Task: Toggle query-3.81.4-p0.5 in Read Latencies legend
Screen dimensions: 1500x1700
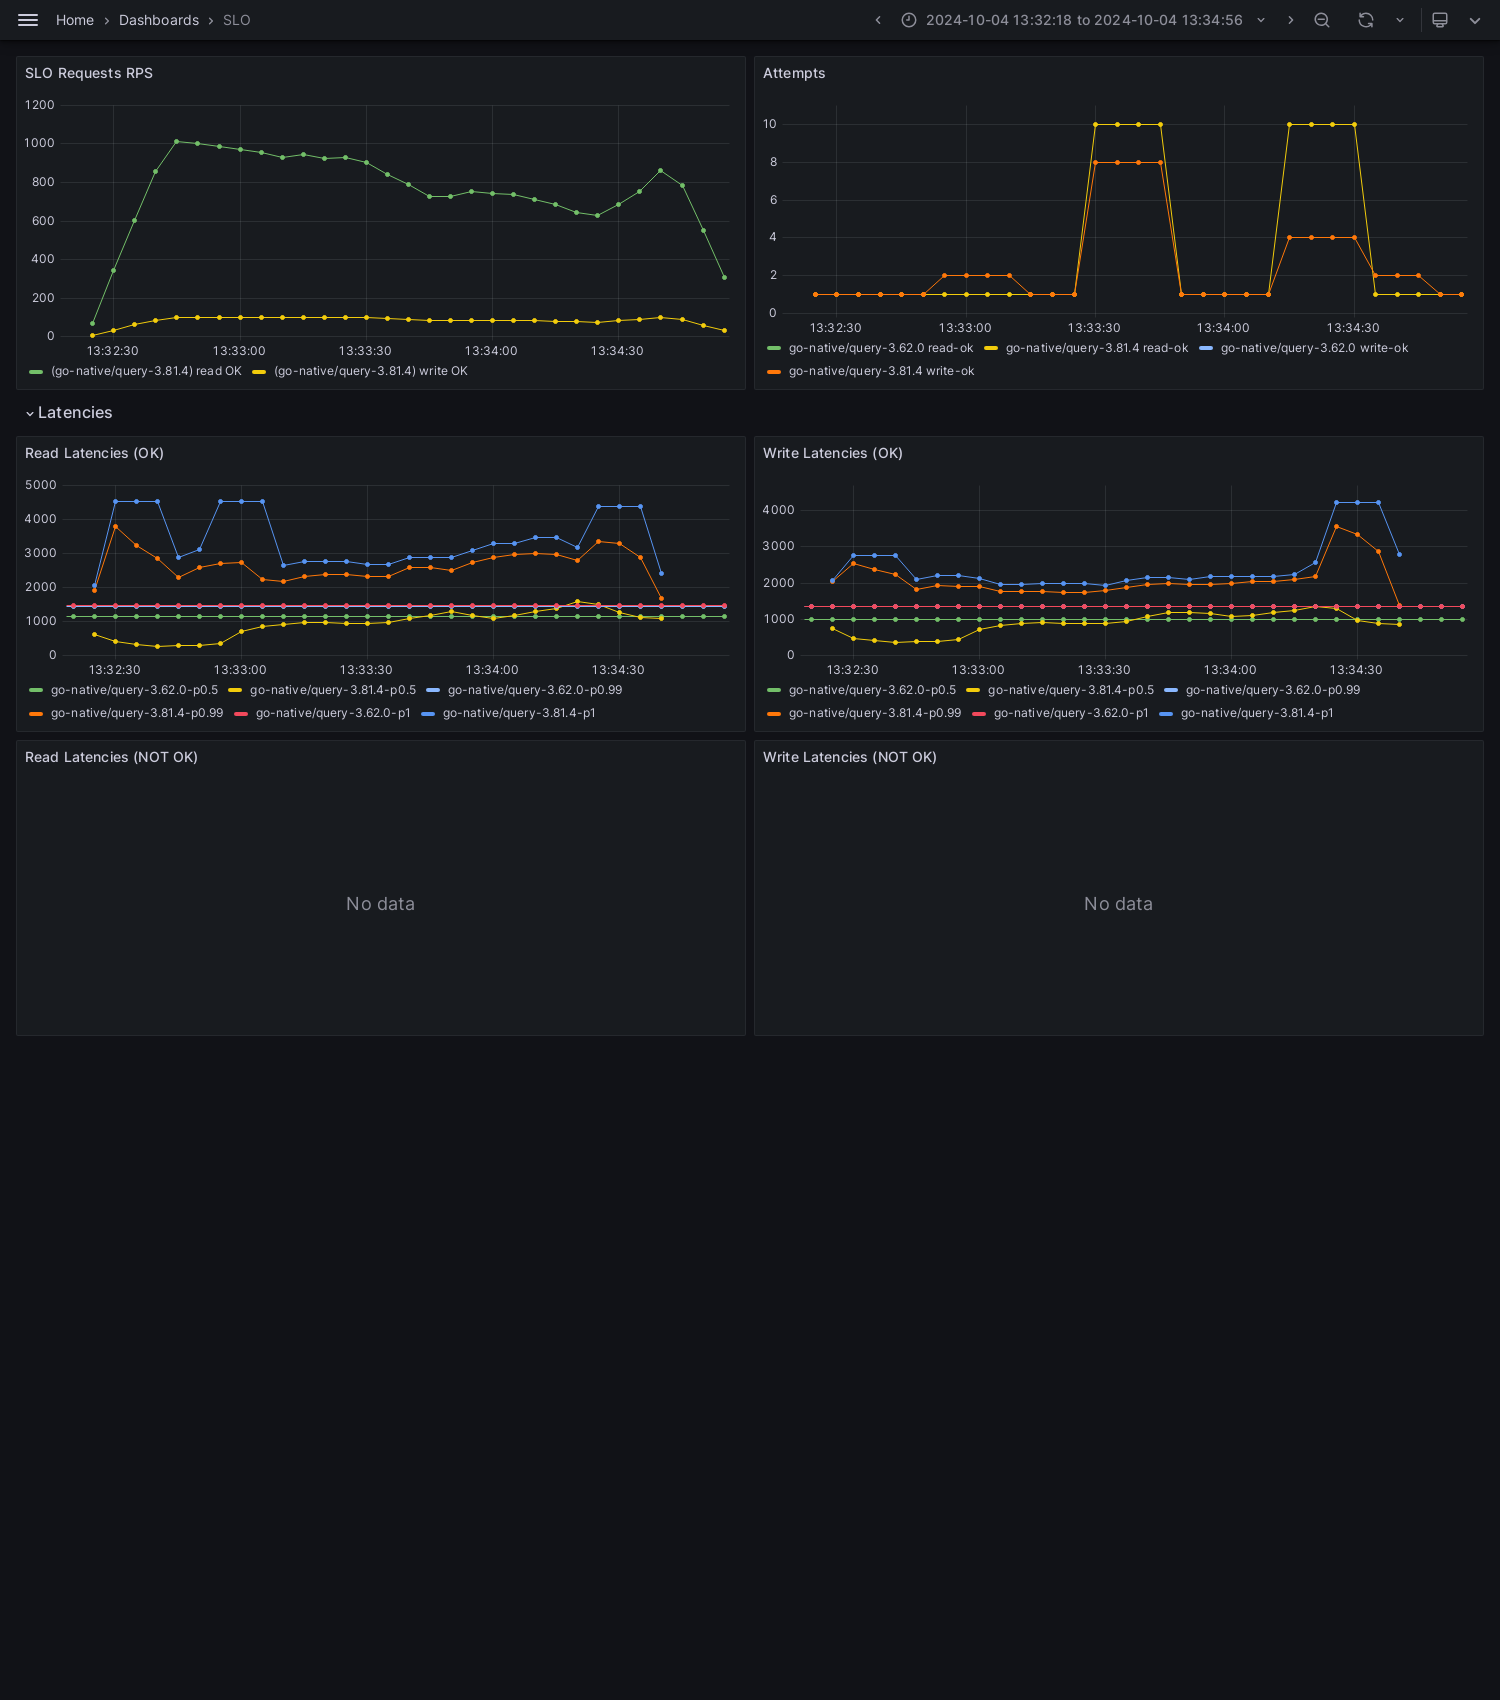Action: pos(333,690)
